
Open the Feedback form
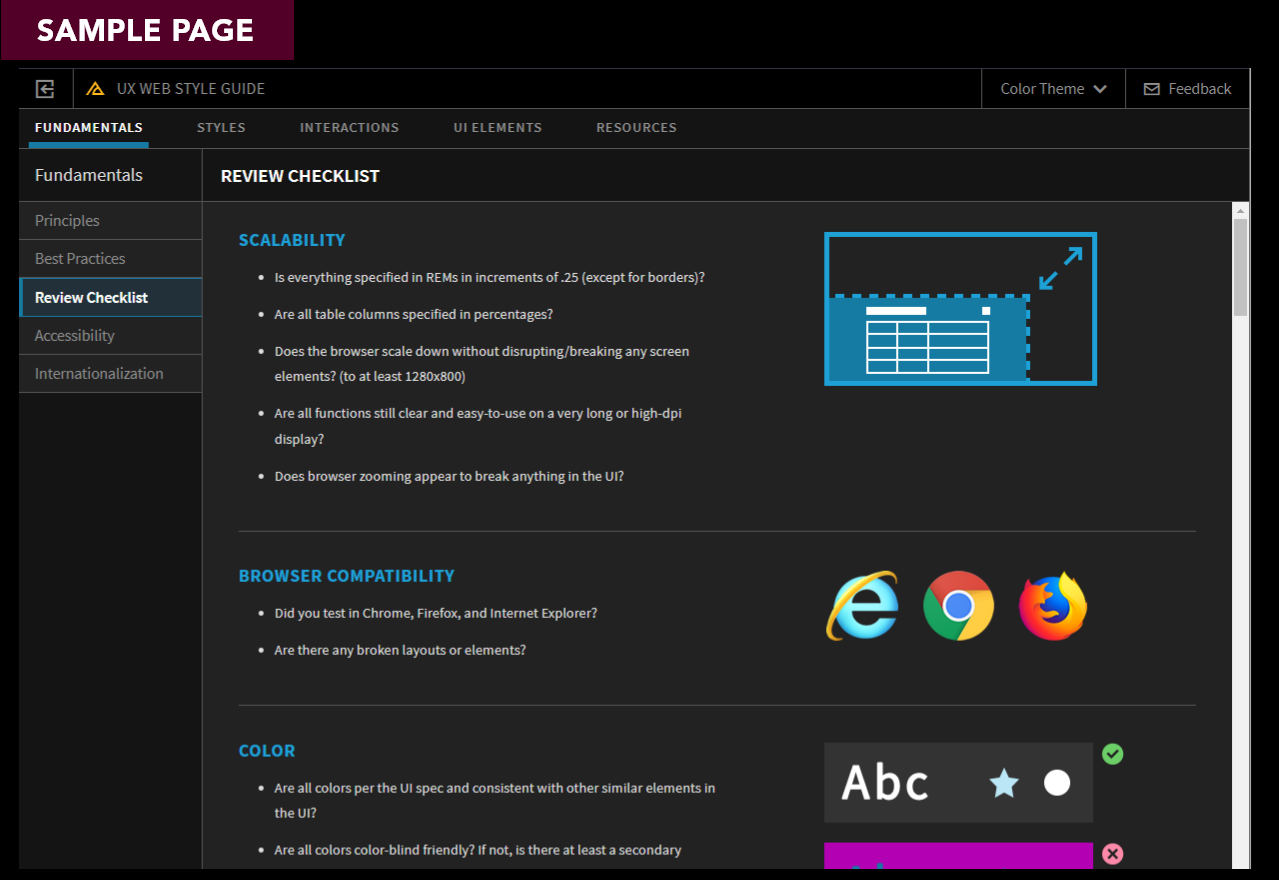point(1187,89)
